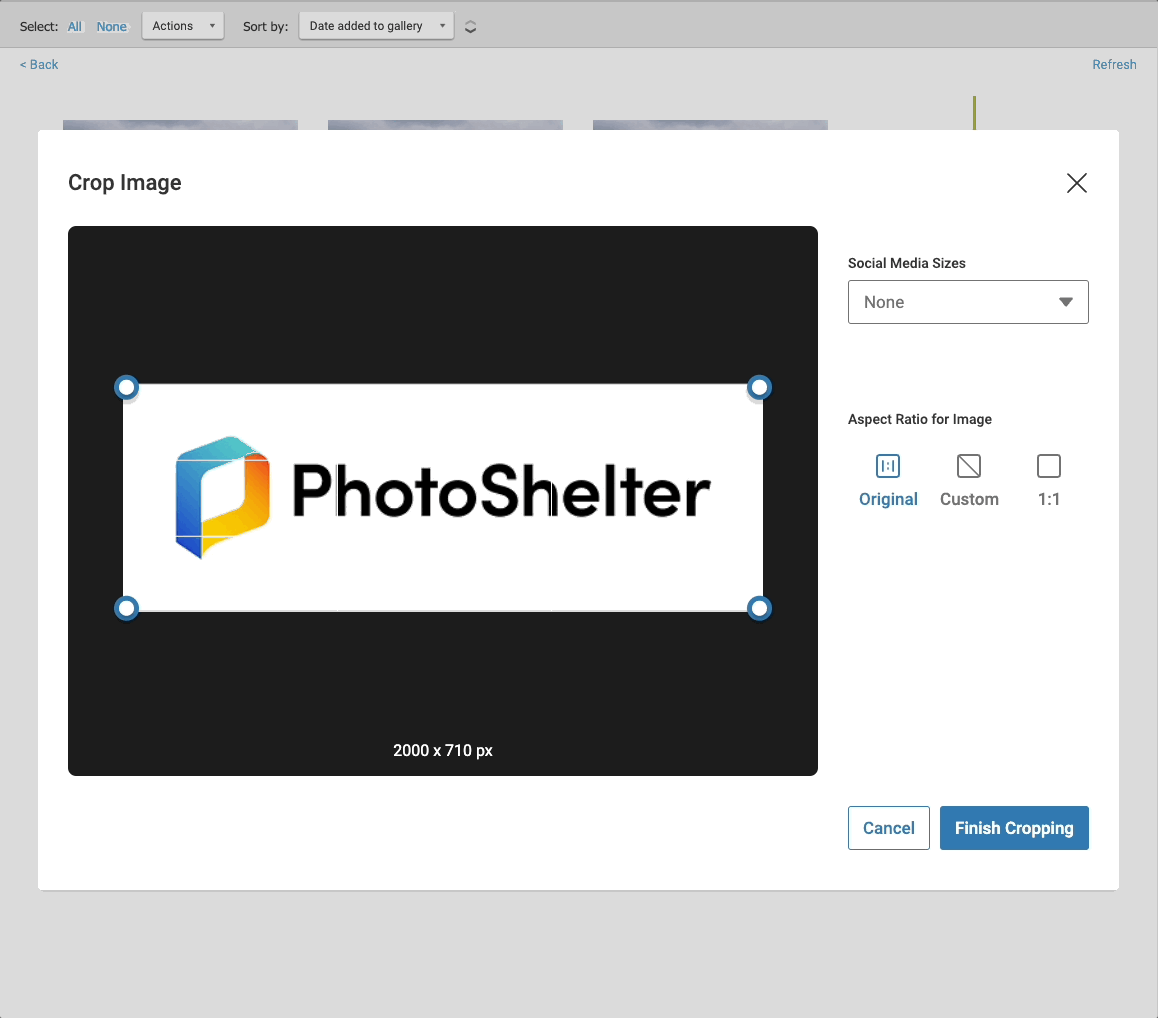Choose the Custom aspect ratio icon

coord(969,466)
